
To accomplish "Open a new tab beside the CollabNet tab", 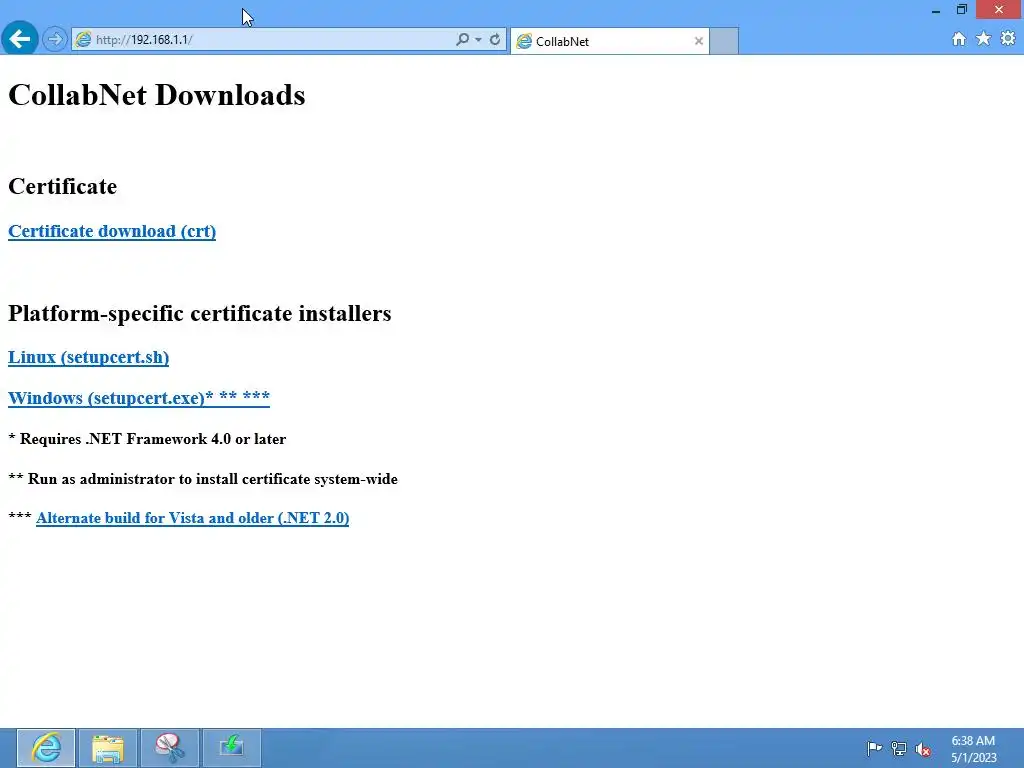I will click(x=724, y=41).
